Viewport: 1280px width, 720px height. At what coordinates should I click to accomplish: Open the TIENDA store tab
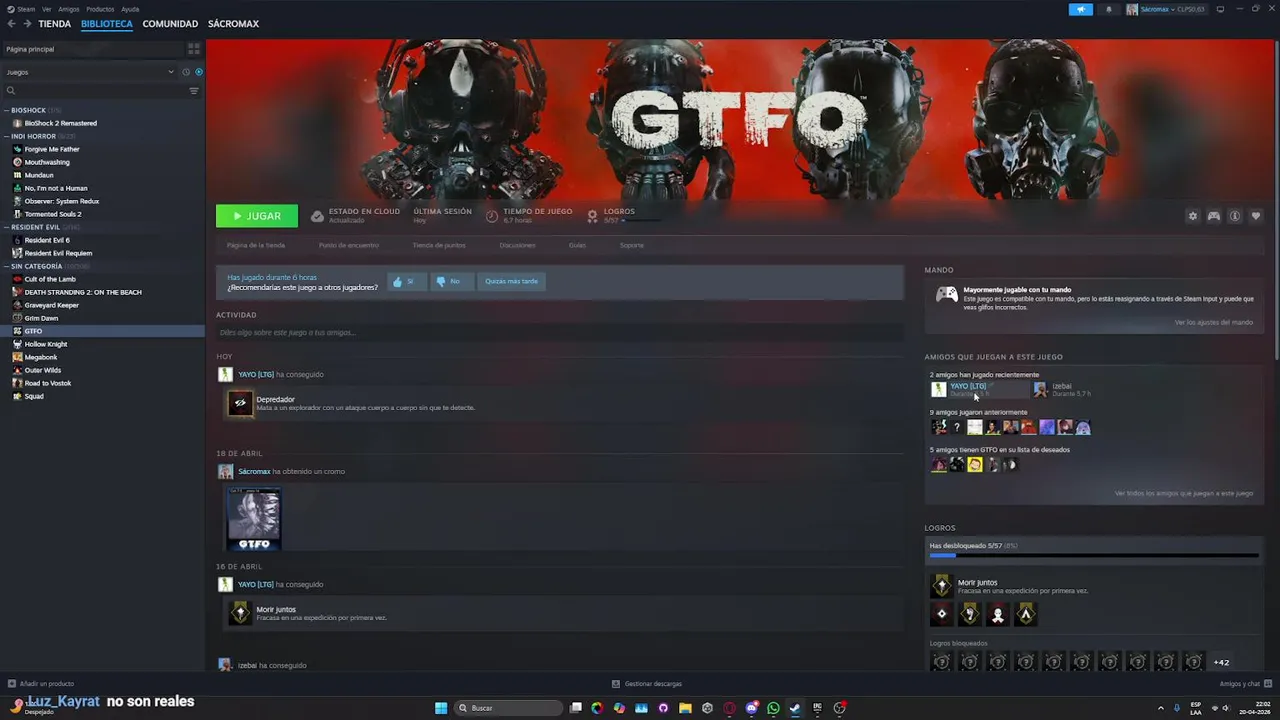coord(54,24)
